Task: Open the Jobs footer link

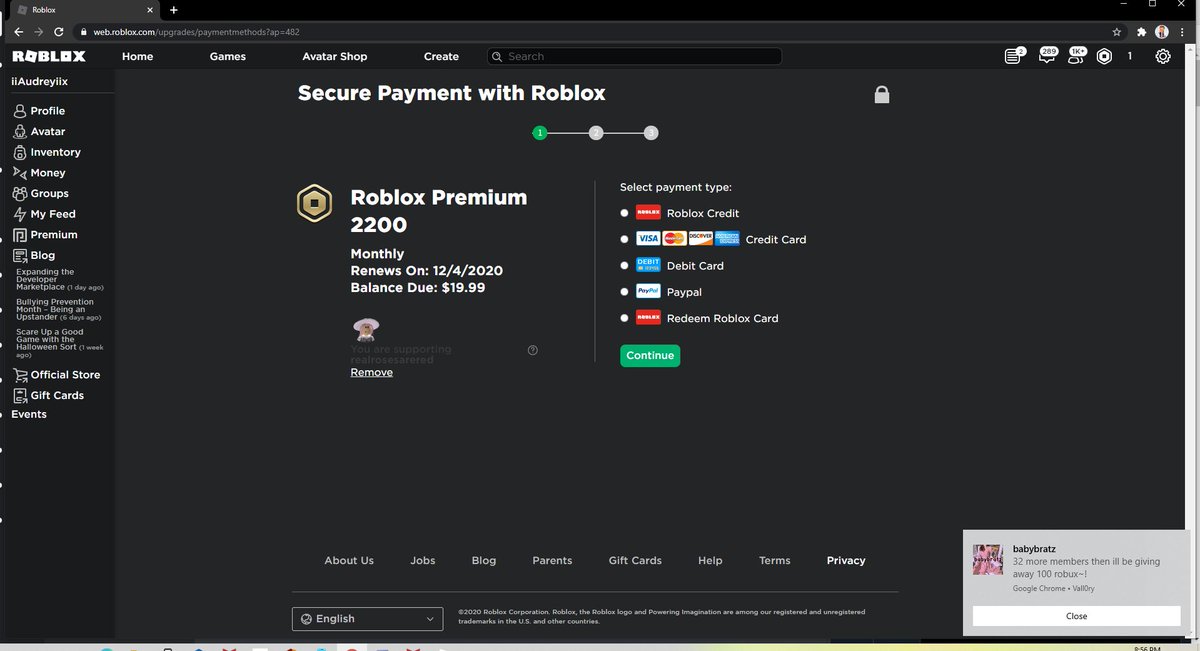Action: (423, 561)
